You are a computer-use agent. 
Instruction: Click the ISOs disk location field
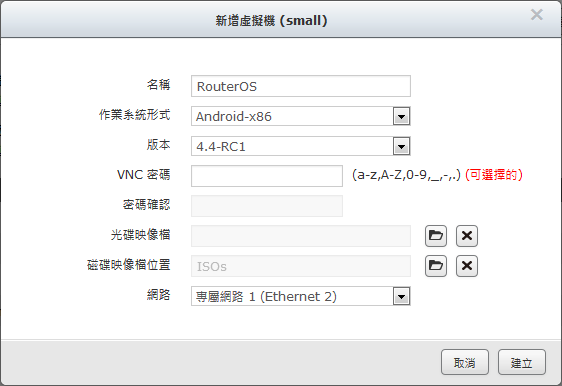pos(301,266)
